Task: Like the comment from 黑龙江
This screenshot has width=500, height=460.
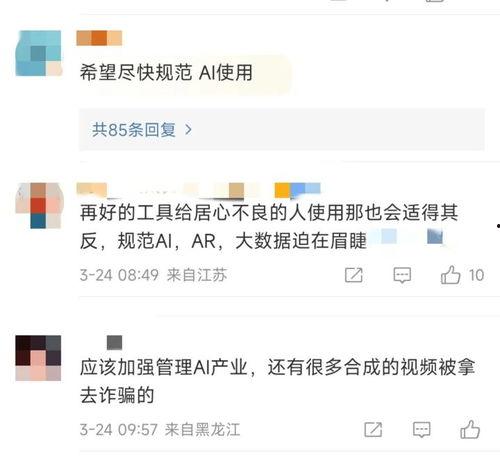Action: (470, 429)
